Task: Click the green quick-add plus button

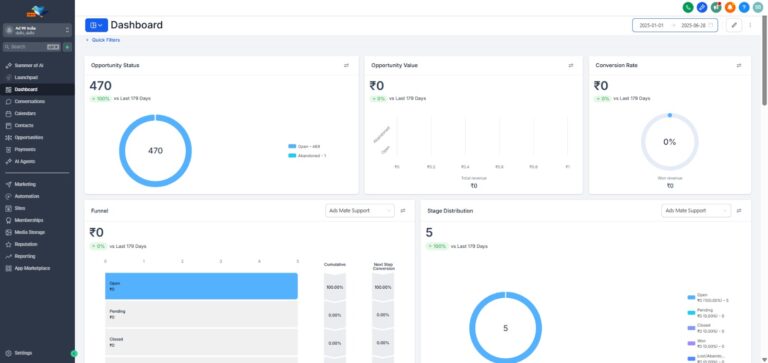Action: click(67, 47)
